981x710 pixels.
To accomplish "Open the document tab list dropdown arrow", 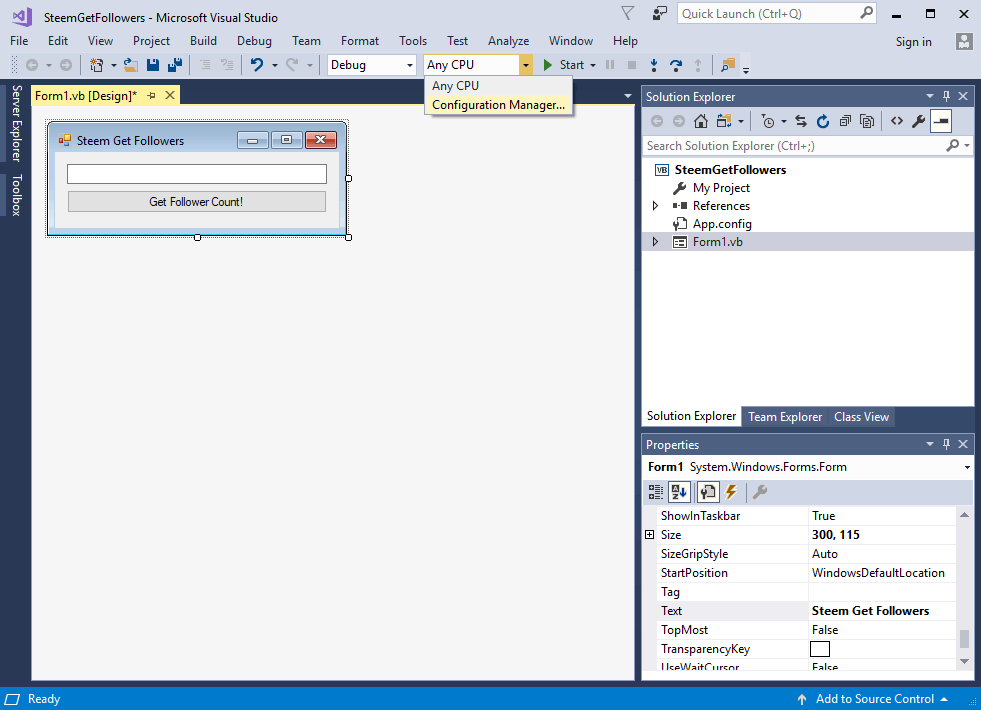I will (x=628, y=96).
